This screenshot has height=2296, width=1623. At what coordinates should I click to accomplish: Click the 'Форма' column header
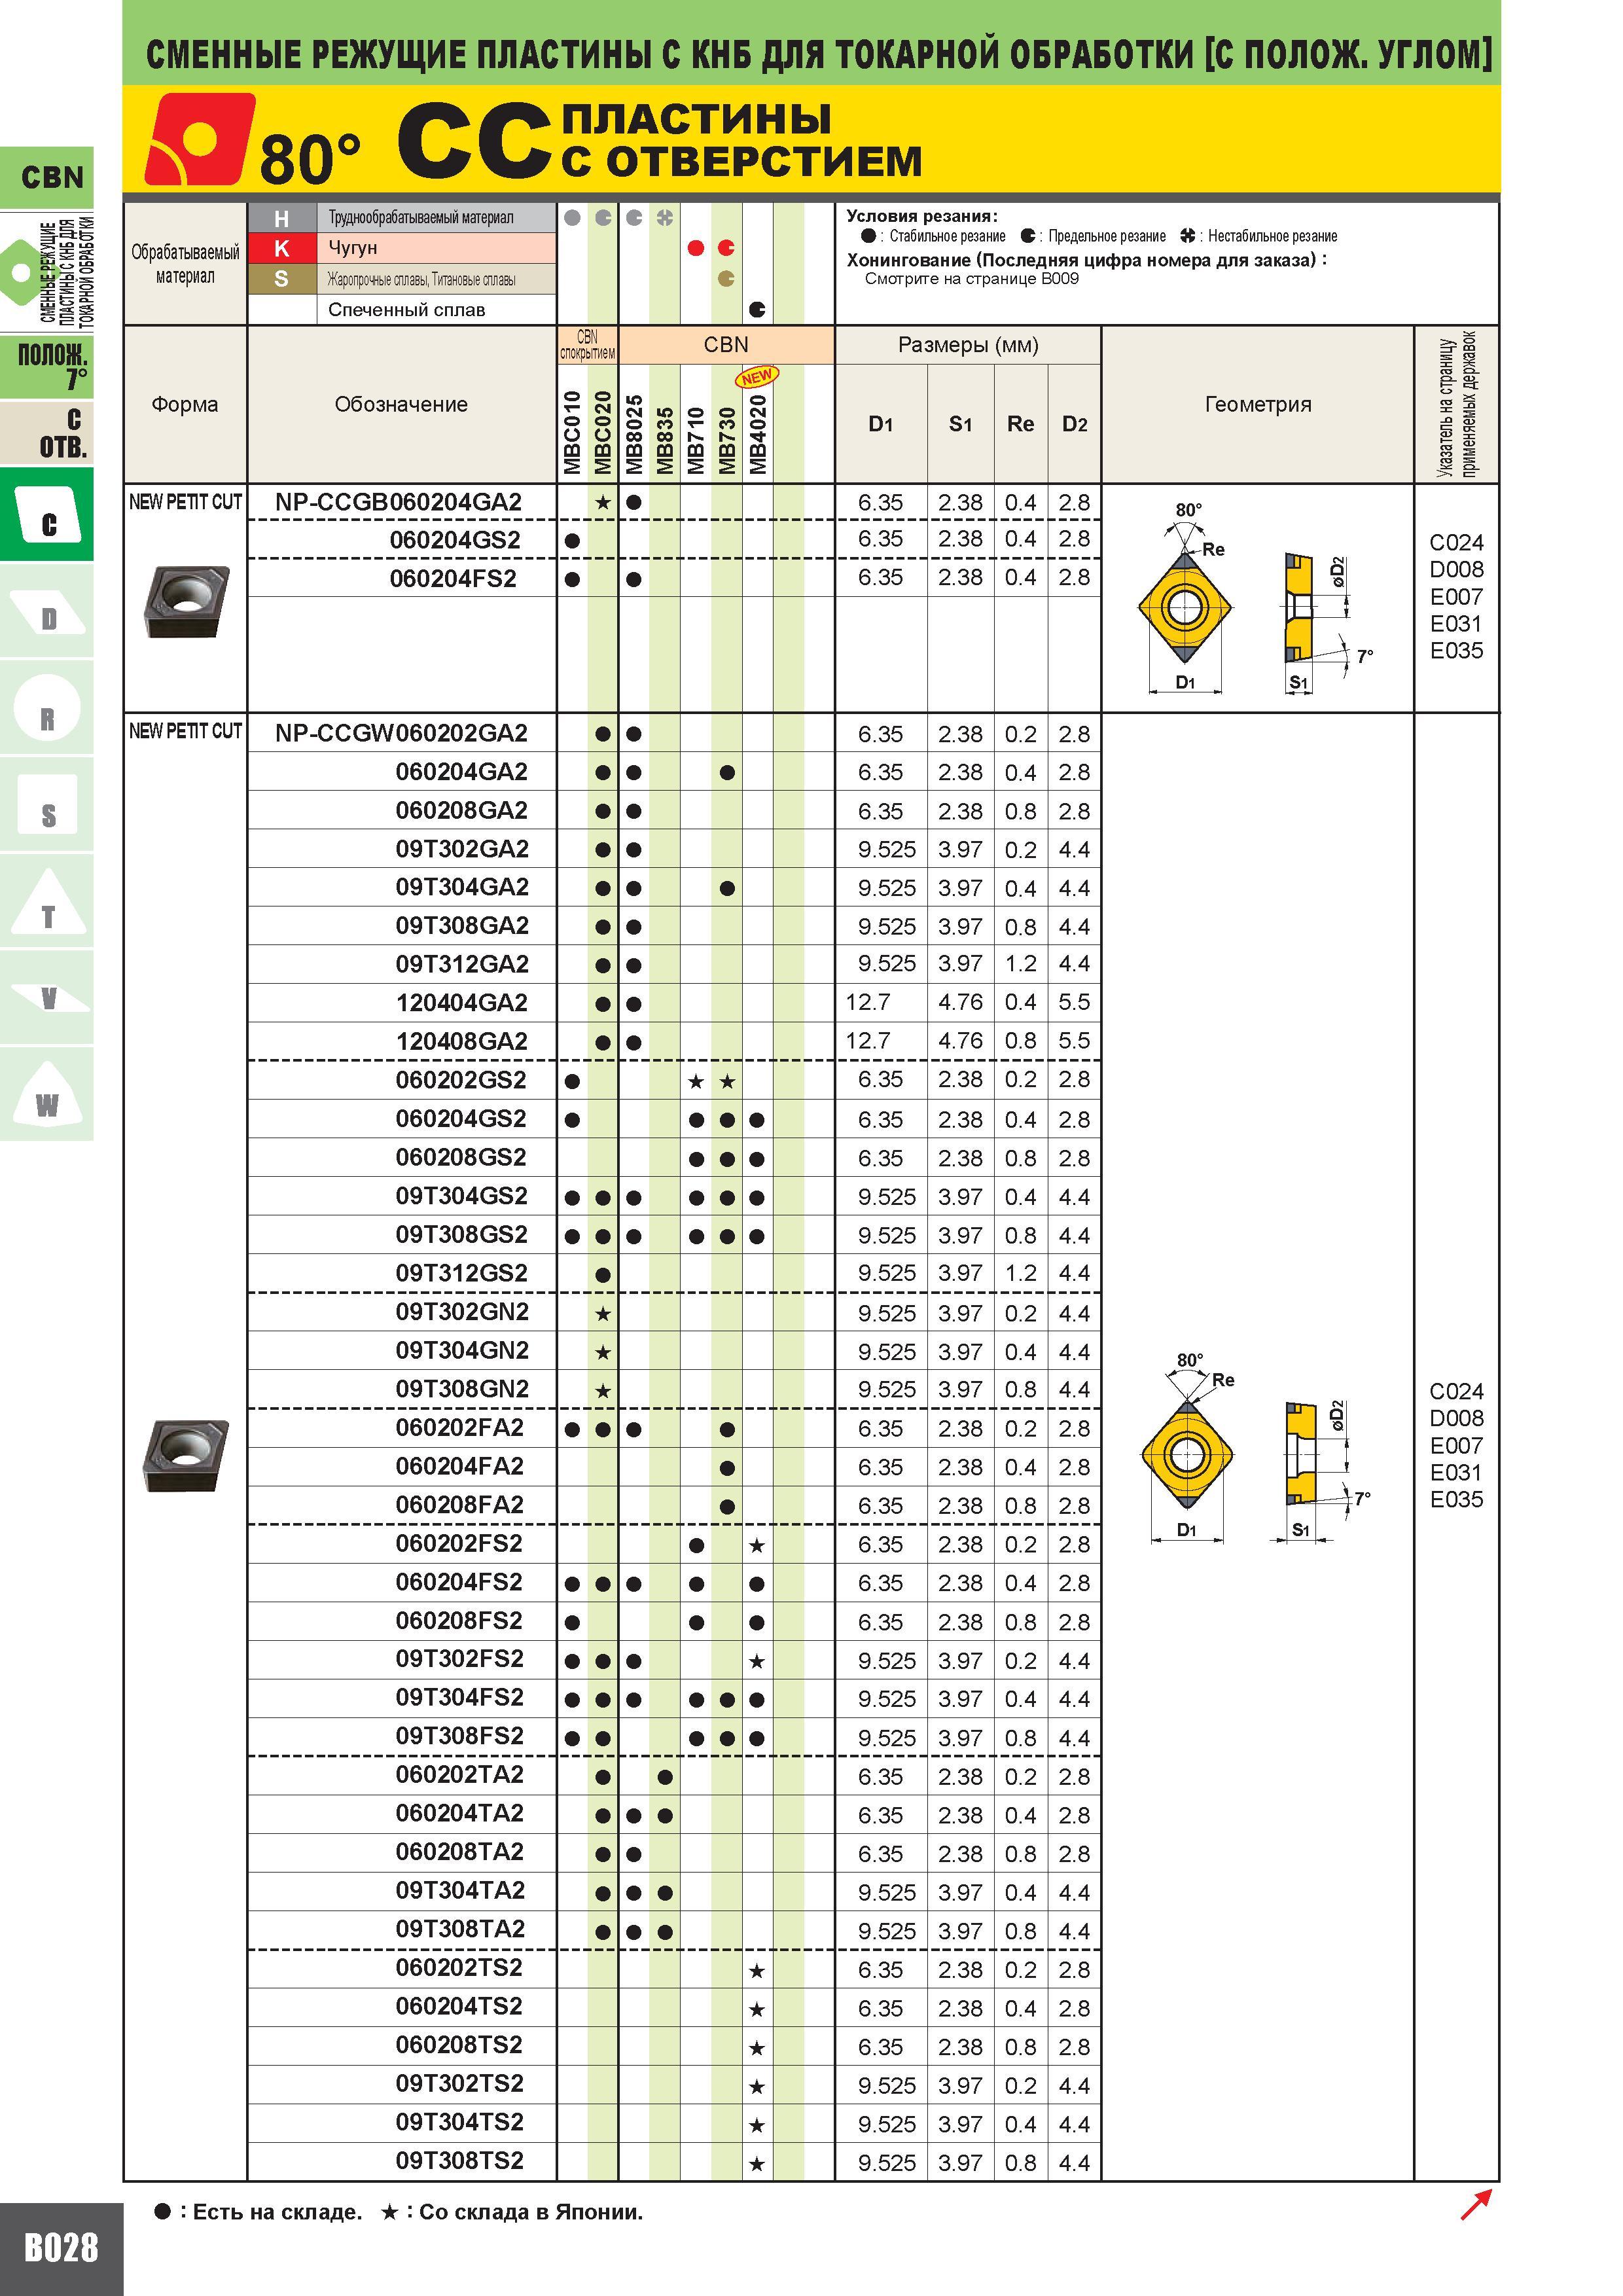point(185,404)
